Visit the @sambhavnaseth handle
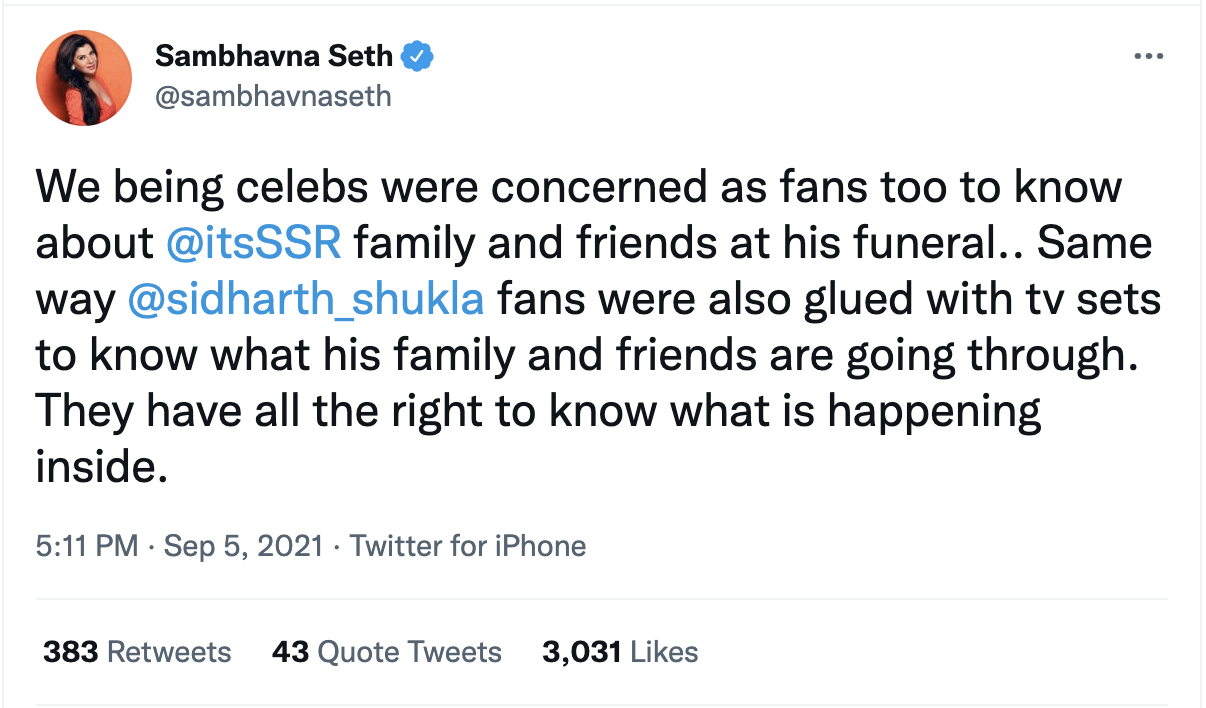 [x=273, y=96]
